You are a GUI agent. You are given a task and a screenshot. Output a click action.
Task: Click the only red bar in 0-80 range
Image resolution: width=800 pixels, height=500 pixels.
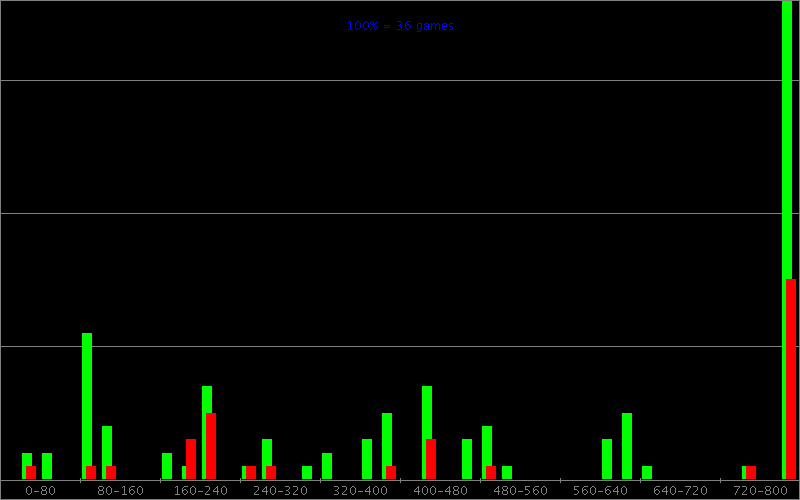coord(31,472)
